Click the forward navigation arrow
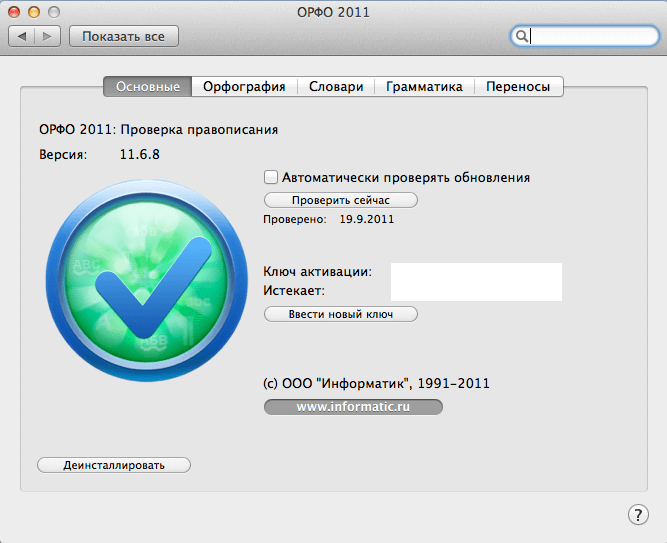The image size is (667, 543). (47, 37)
